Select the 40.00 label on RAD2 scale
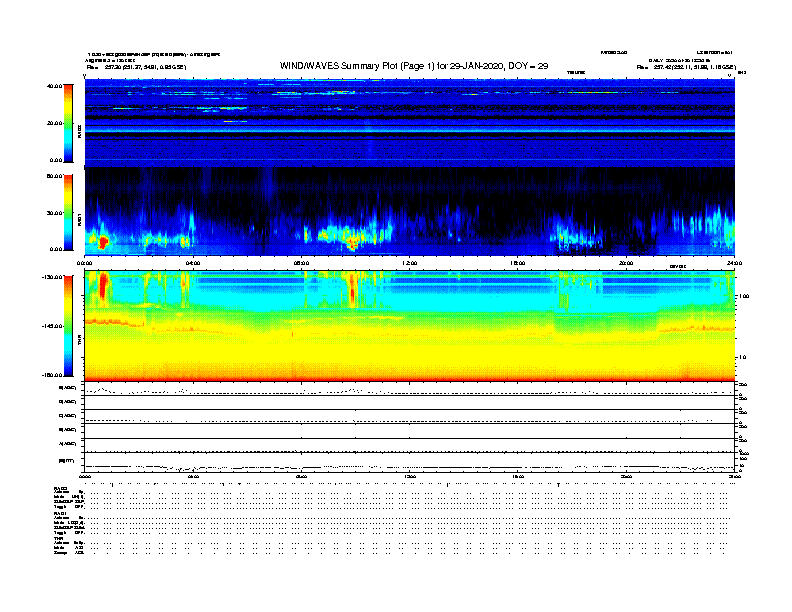The height and width of the screenshot is (612, 792). (x=54, y=86)
